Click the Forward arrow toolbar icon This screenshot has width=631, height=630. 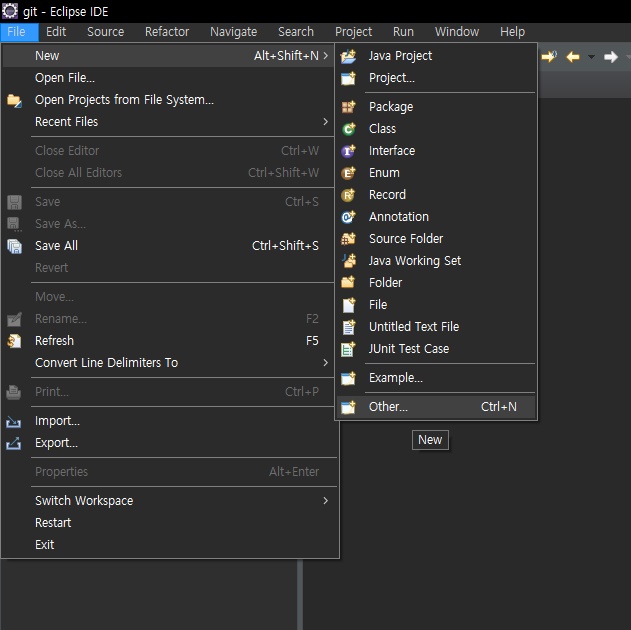[x=611, y=57]
